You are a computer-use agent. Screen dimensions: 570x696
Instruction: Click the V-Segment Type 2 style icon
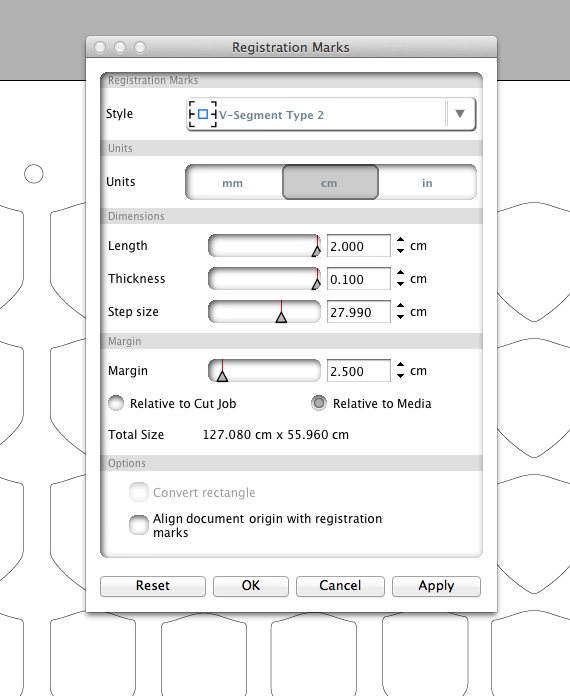pyautogui.click(x=203, y=115)
